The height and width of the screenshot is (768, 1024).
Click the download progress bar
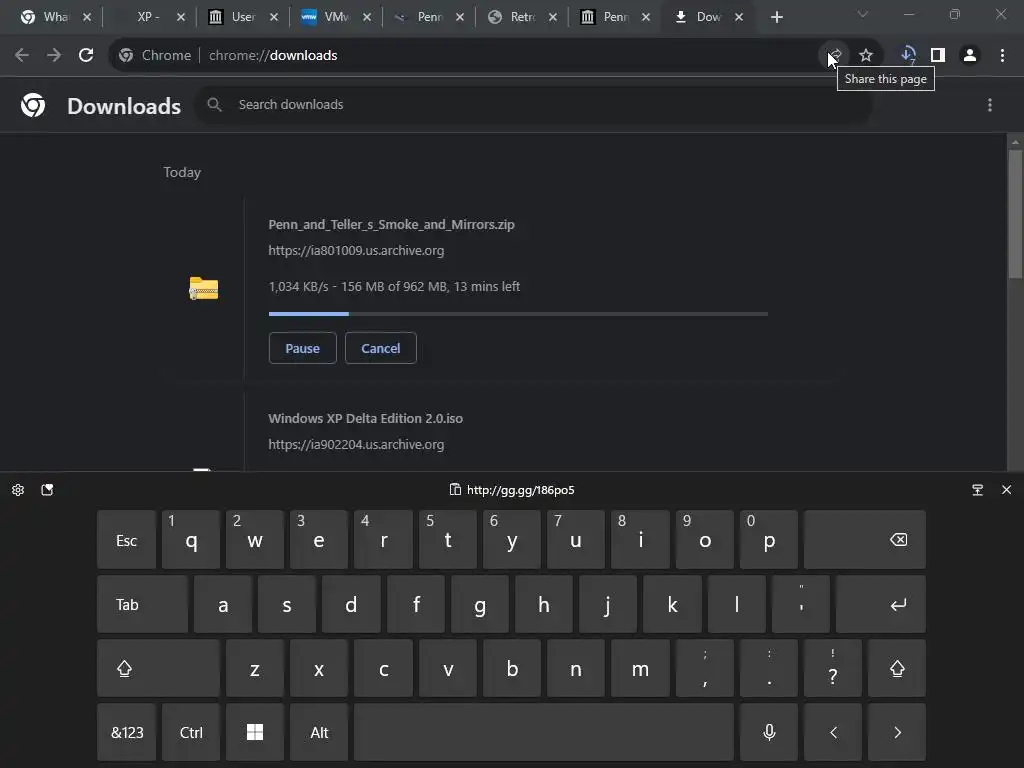(x=518, y=314)
